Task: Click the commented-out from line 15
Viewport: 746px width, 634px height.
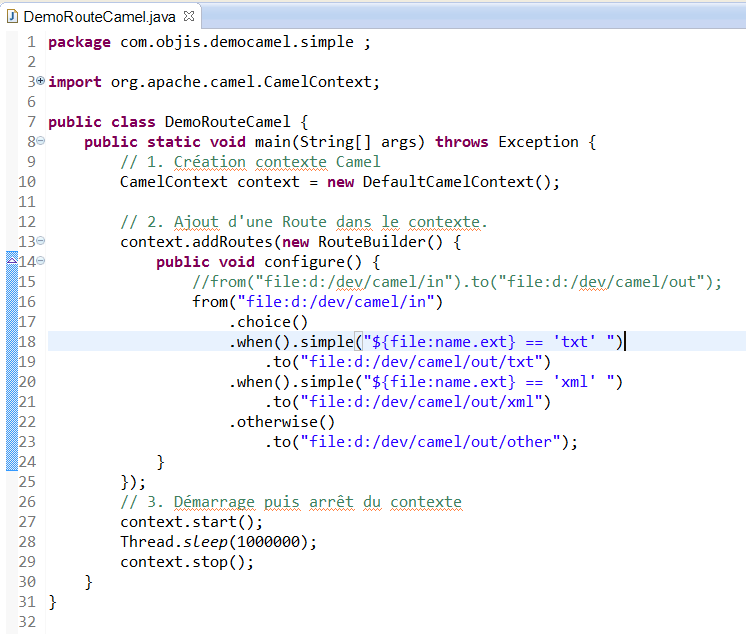Action: point(457,282)
